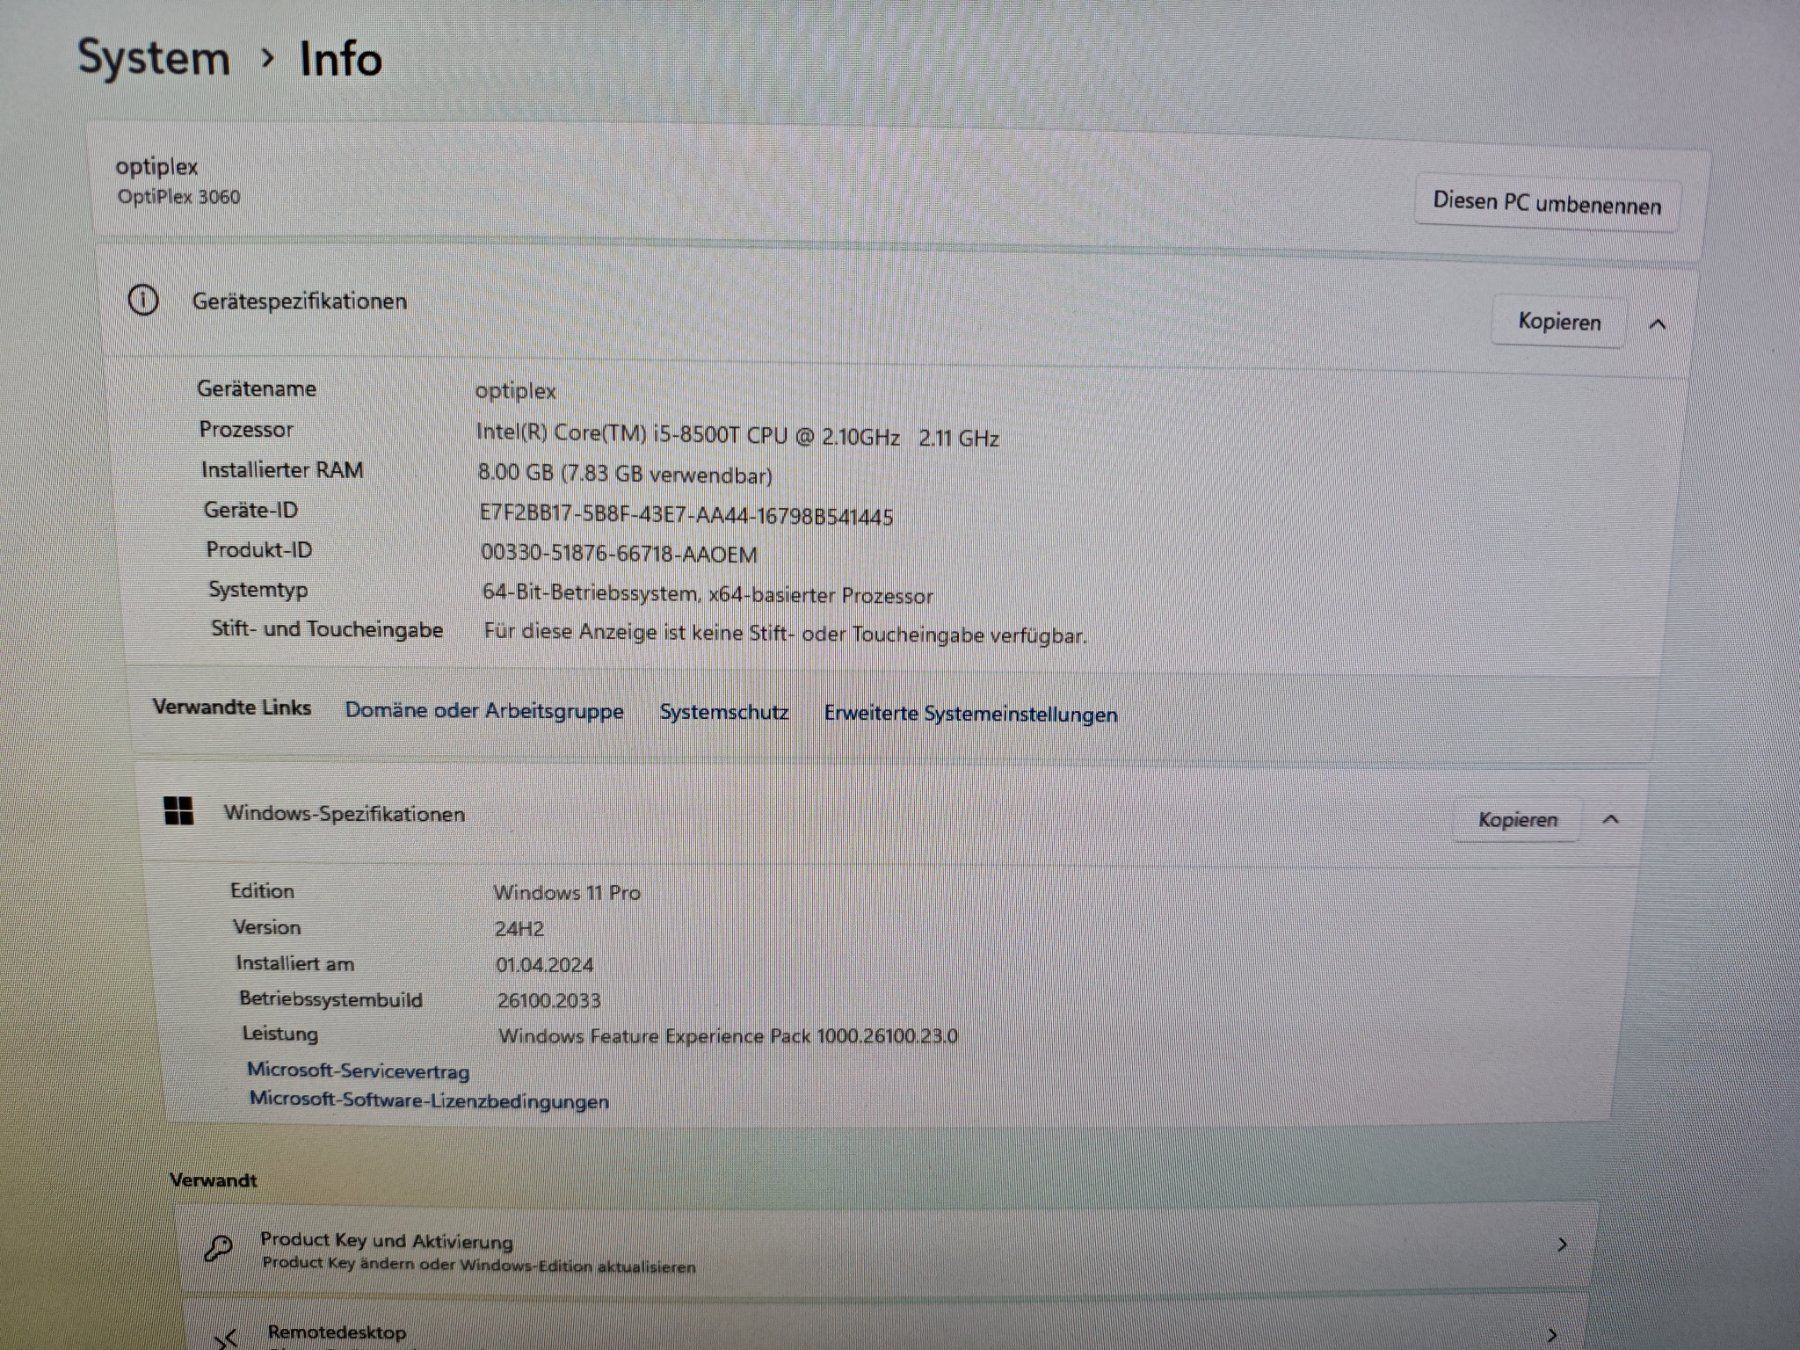Open the Microsoft-Servicevertrag link
The height and width of the screenshot is (1350, 1800).
pos(358,1070)
